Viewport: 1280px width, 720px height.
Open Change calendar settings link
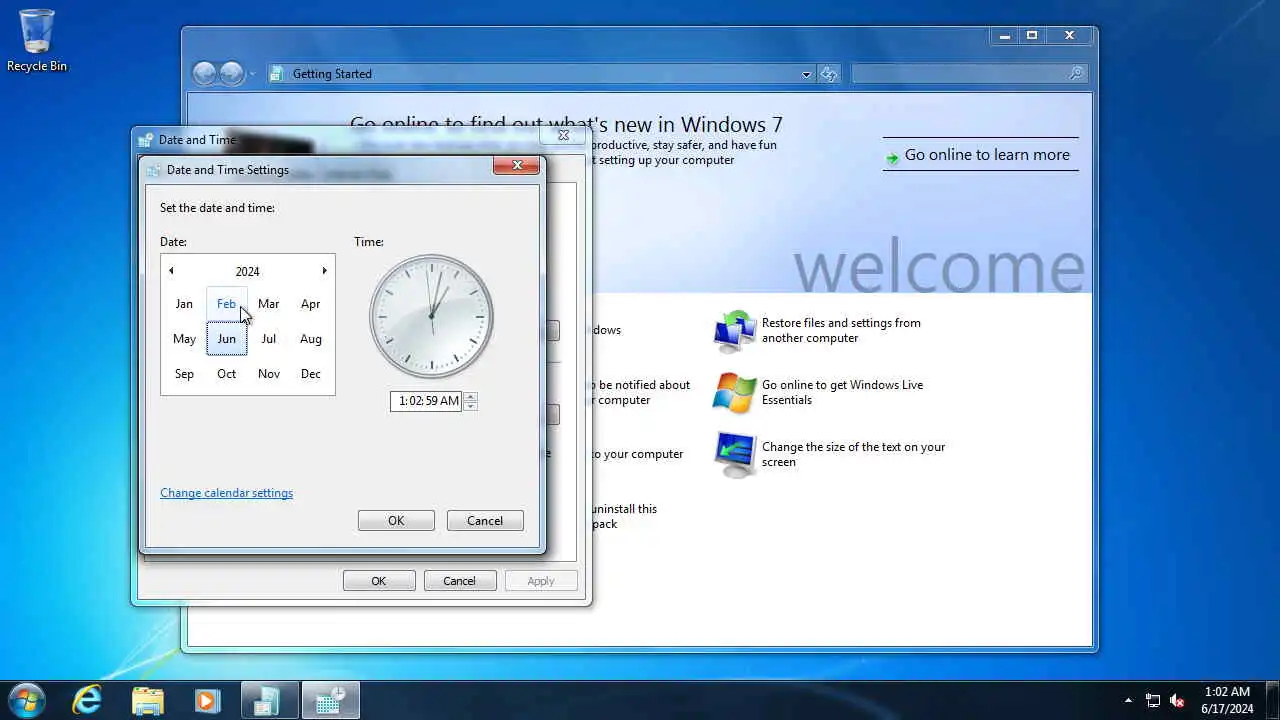226,493
